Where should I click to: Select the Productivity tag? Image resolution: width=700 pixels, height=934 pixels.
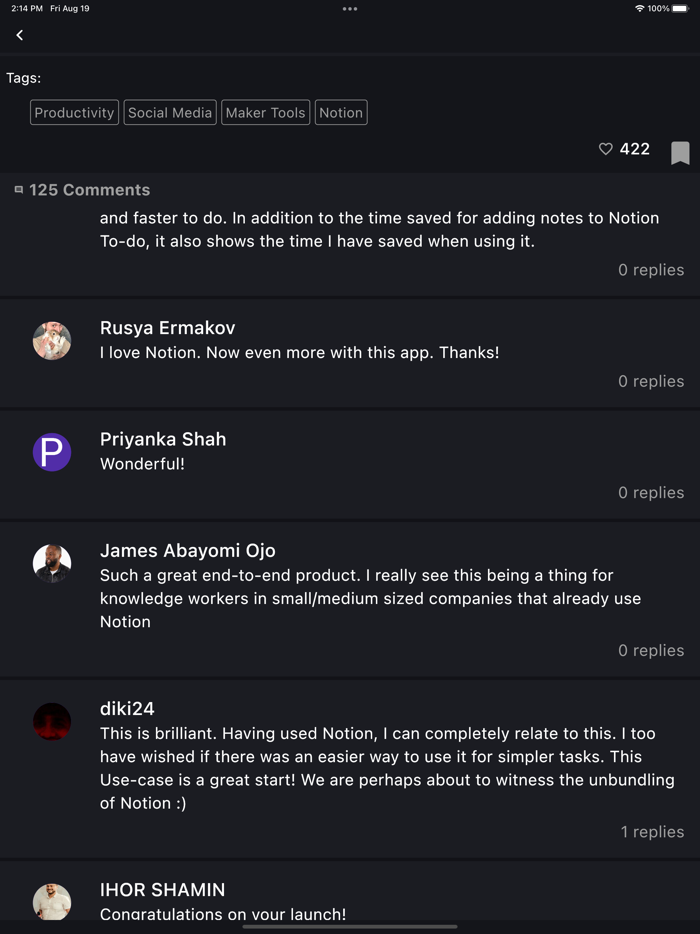pos(74,112)
